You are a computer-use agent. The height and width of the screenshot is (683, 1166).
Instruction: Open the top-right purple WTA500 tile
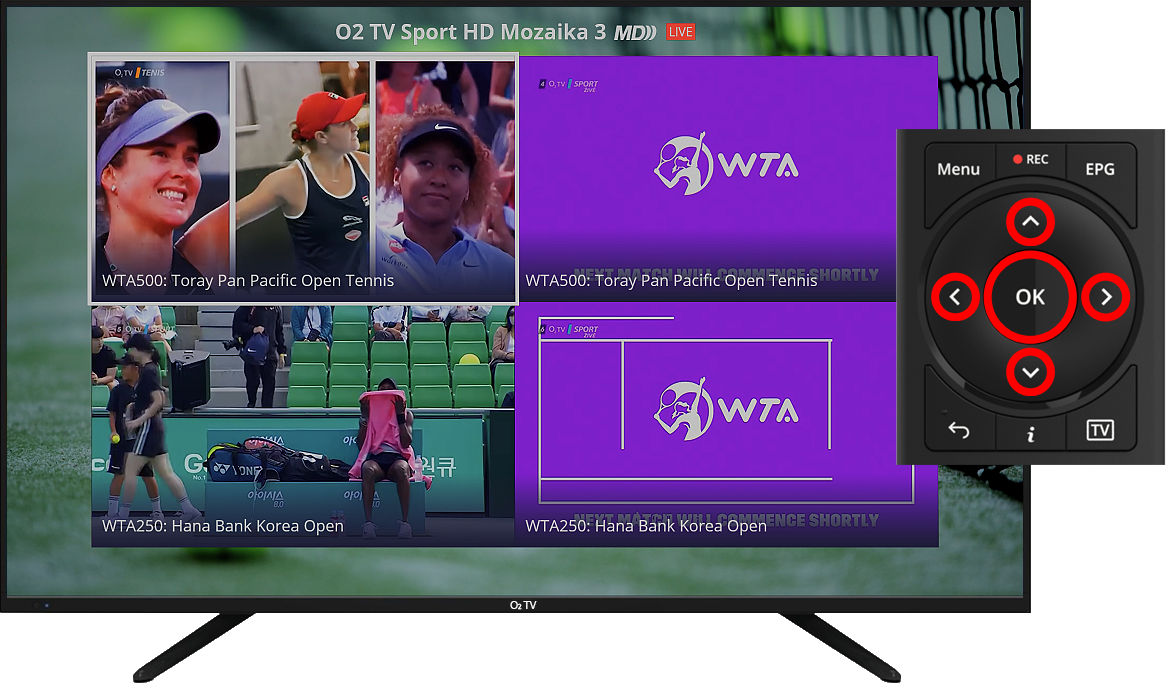727,178
